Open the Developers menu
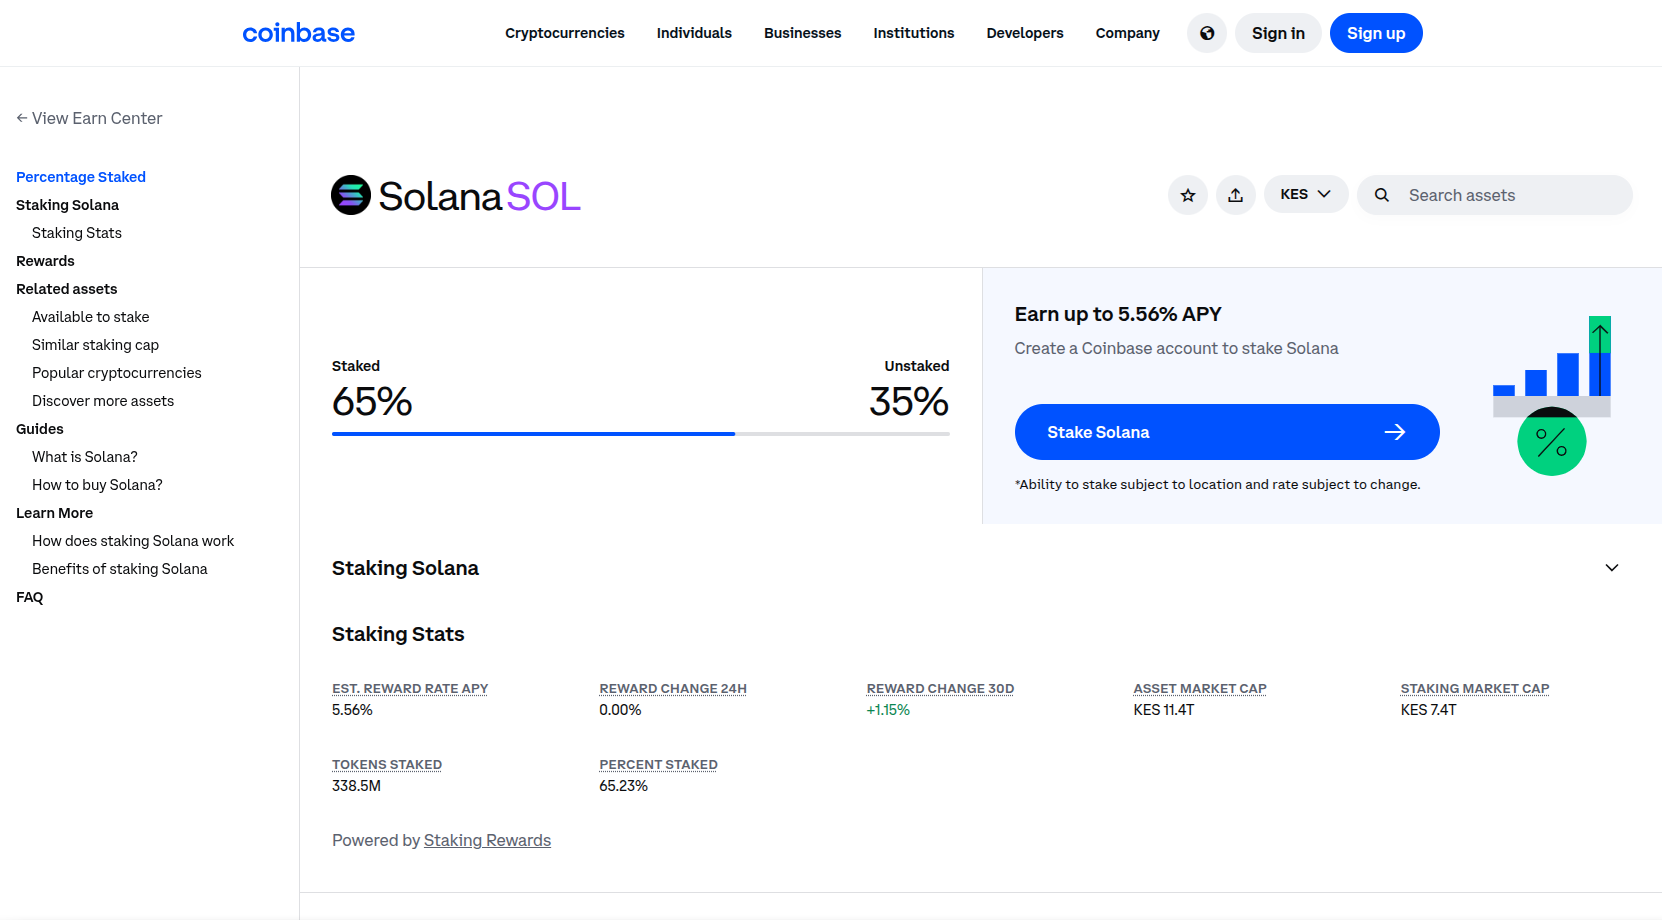Image resolution: width=1662 pixels, height=920 pixels. pos(1024,33)
